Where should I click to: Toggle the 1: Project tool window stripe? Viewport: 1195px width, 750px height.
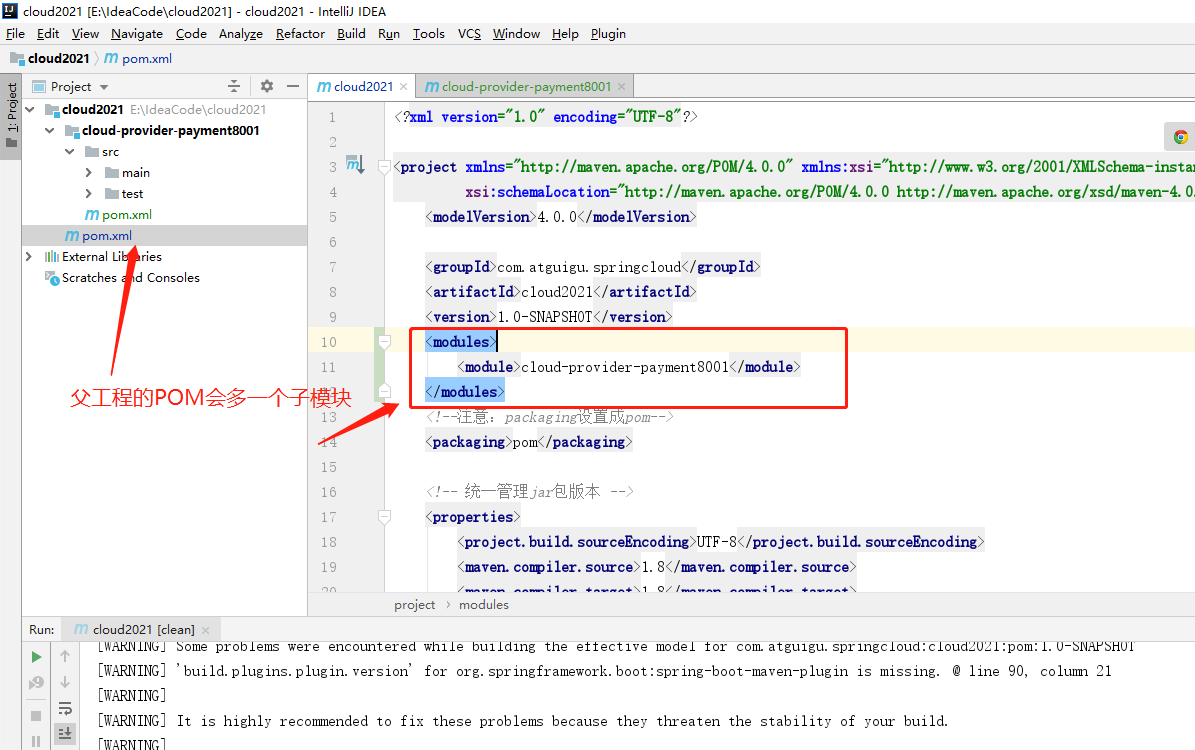(x=11, y=116)
